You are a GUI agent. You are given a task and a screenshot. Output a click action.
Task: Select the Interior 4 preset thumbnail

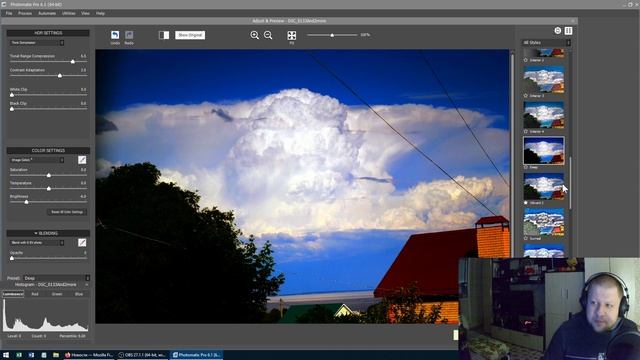544,115
